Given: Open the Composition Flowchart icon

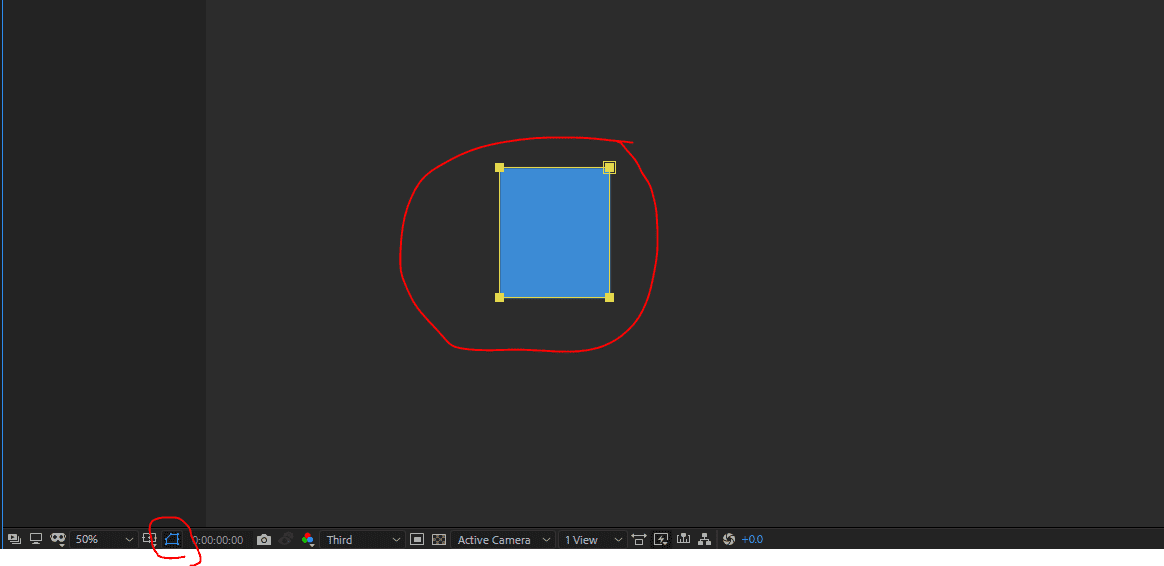Looking at the screenshot, I should (704, 539).
